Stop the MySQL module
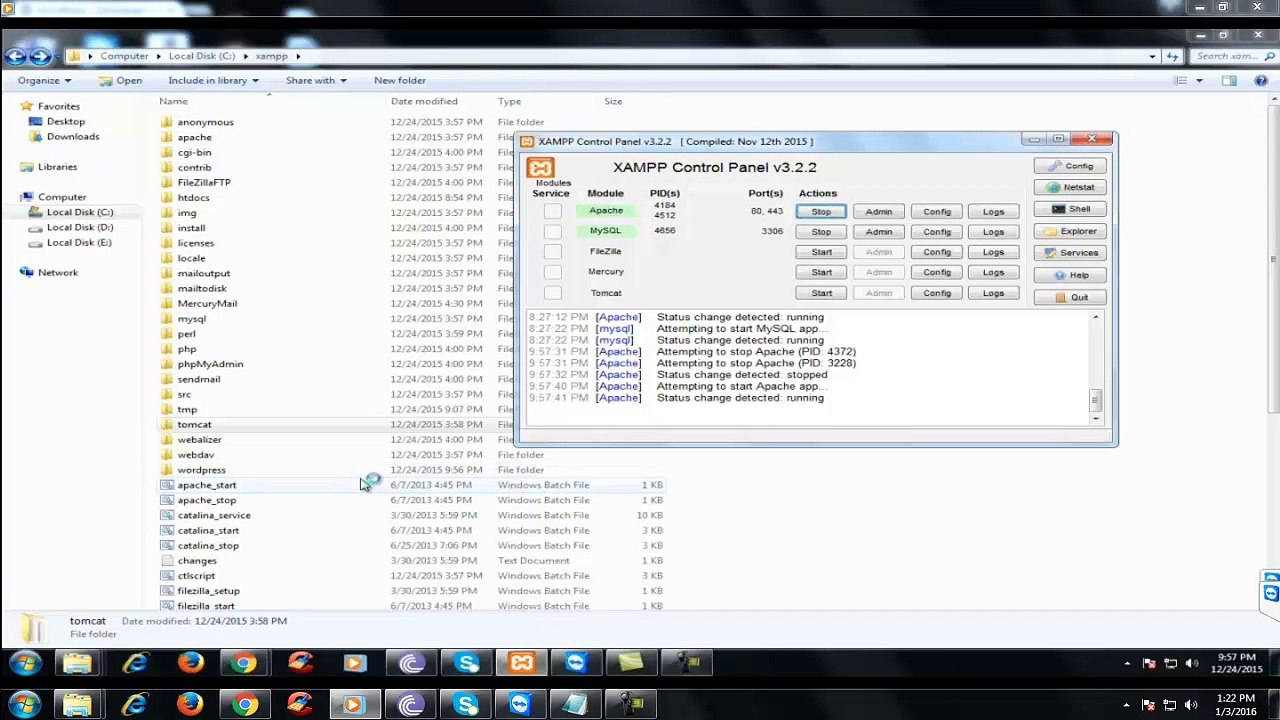This screenshot has width=1280, height=720. pyautogui.click(x=821, y=232)
